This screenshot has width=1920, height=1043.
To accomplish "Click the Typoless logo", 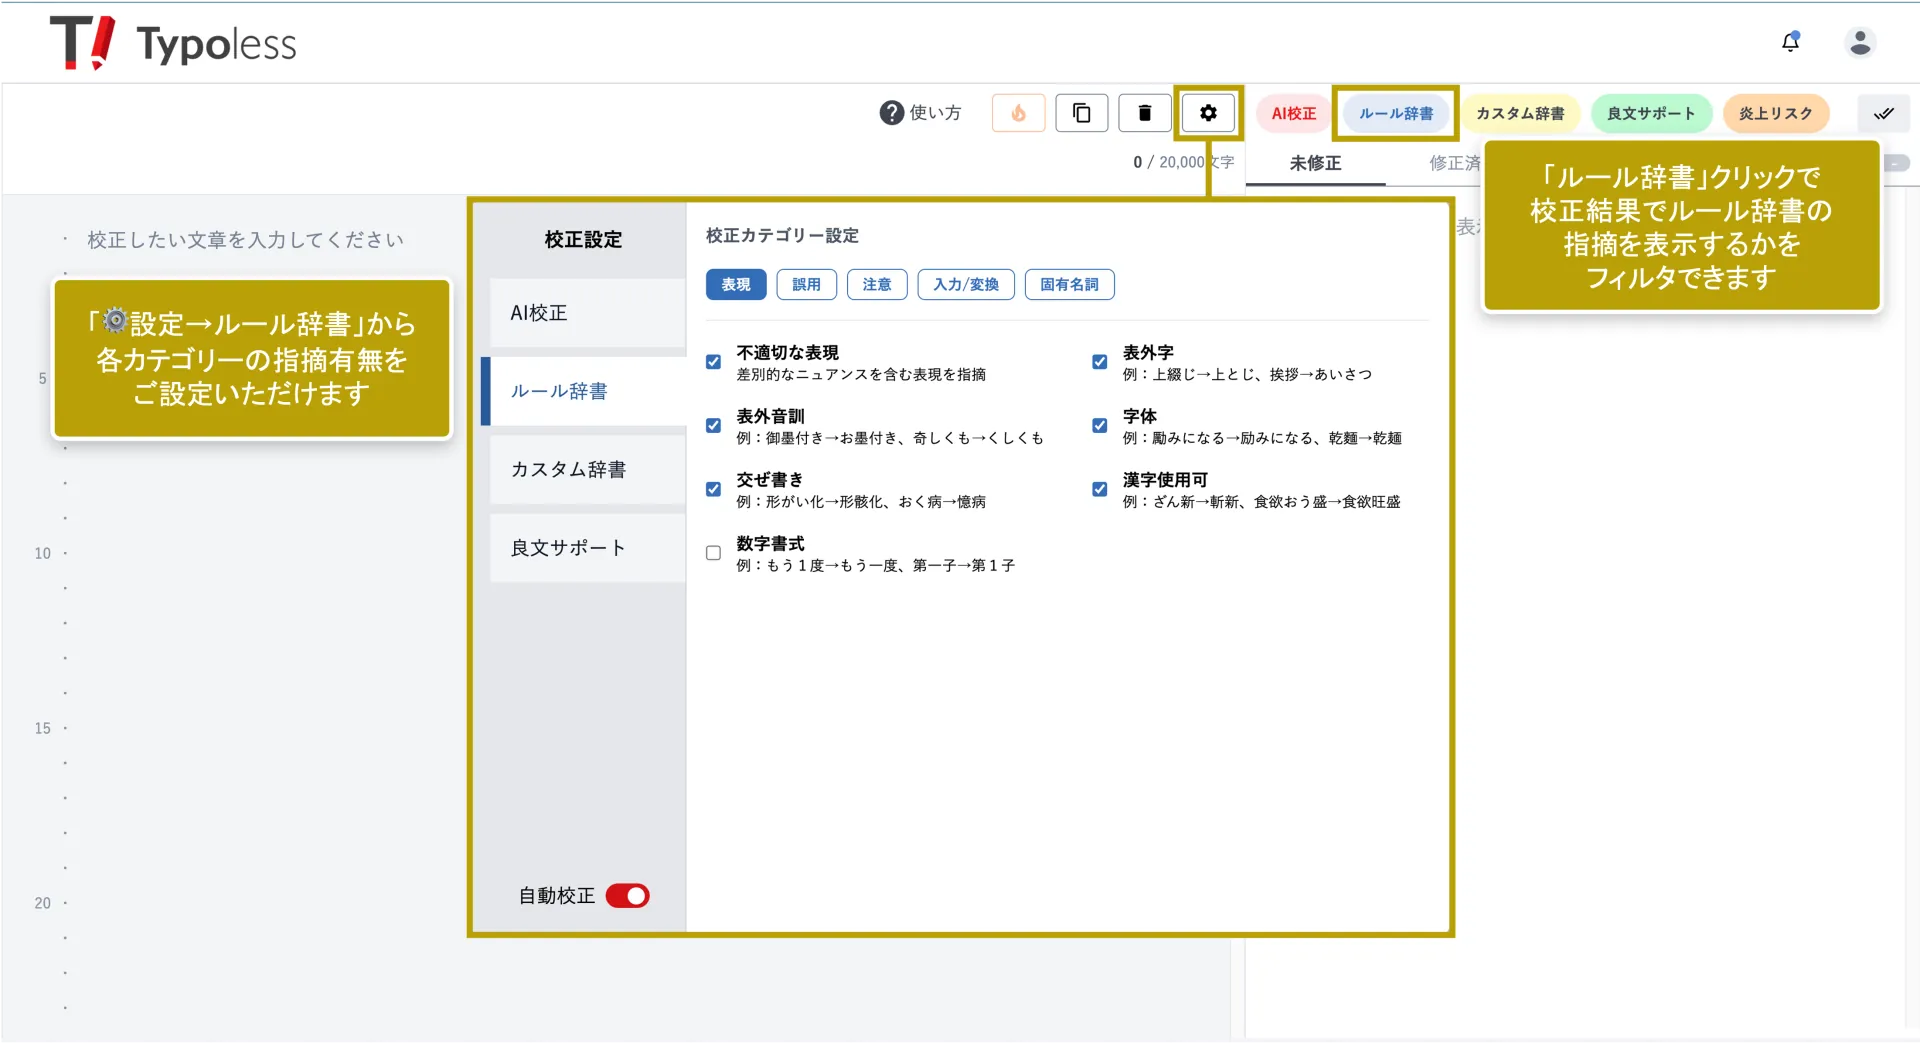I will (x=173, y=43).
